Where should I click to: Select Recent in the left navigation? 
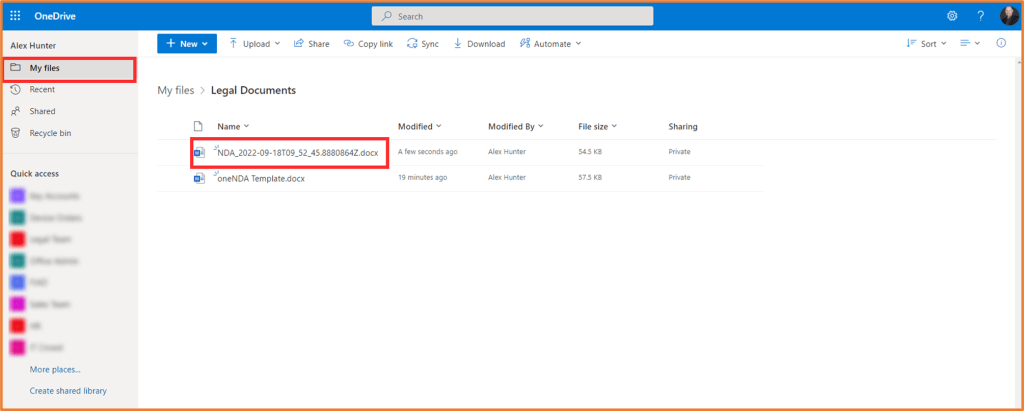point(42,90)
